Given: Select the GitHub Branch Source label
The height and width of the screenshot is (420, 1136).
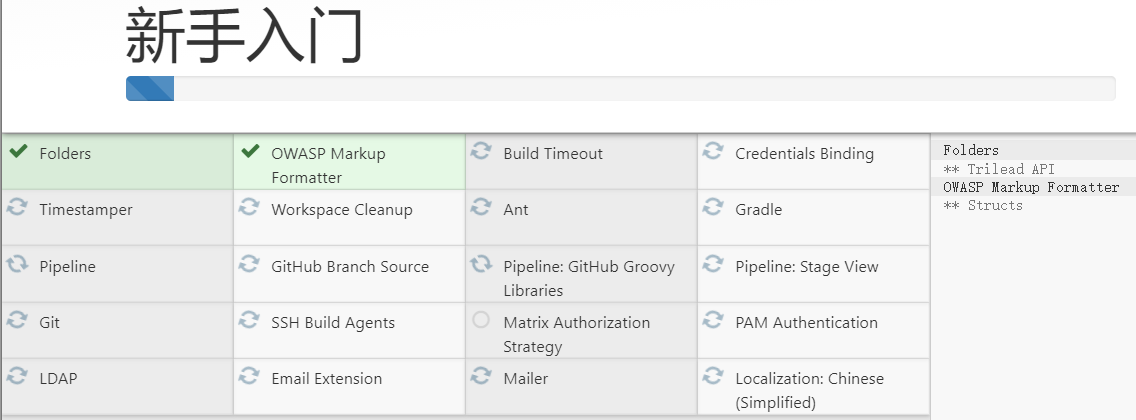Looking at the screenshot, I should (350, 266).
